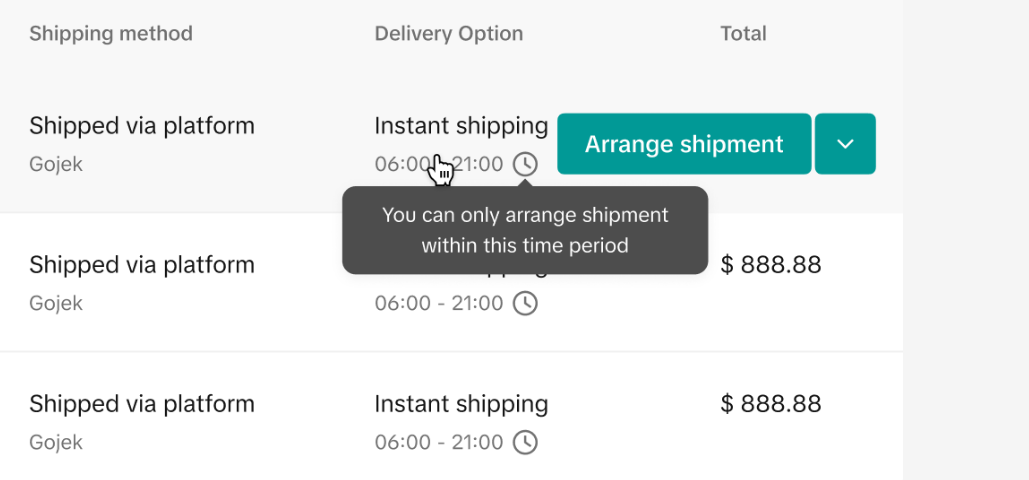This screenshot has height=480, width=1029.
Task: Click Instant shipping in the third row
Action: [461, 404]
